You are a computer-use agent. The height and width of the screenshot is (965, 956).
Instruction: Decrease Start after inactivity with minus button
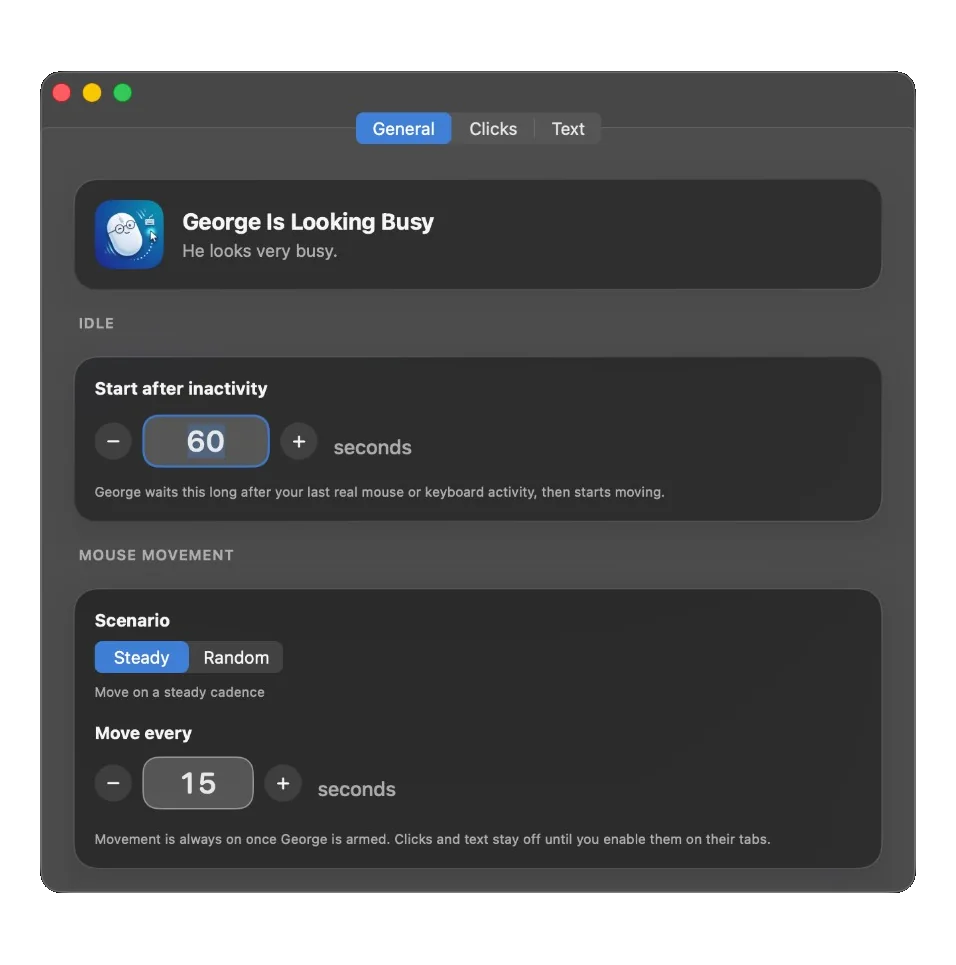113,441
